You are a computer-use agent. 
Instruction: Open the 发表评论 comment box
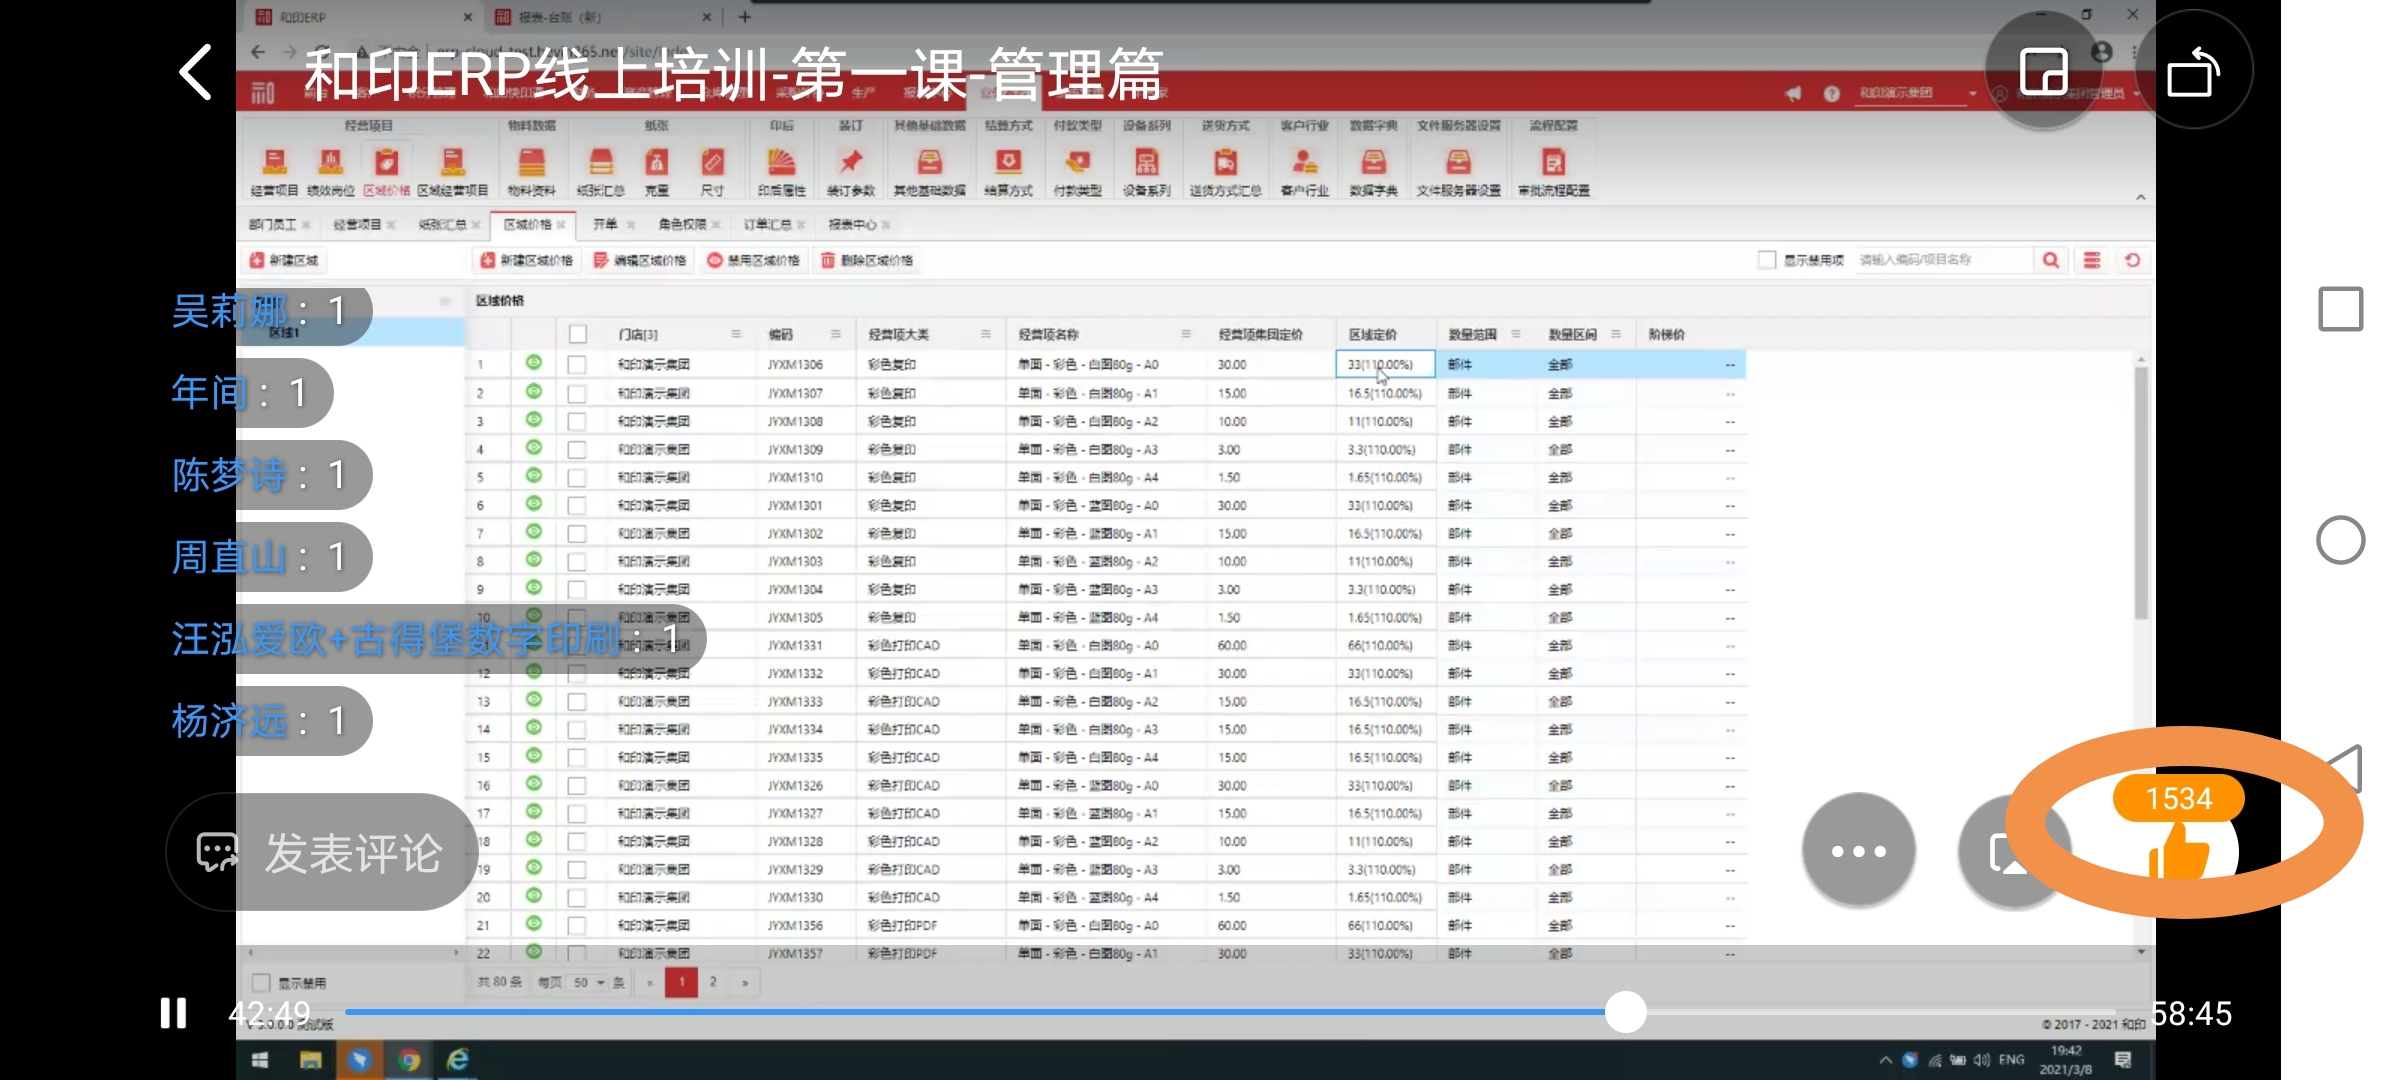pyautogui.click(x=320, y=853)
